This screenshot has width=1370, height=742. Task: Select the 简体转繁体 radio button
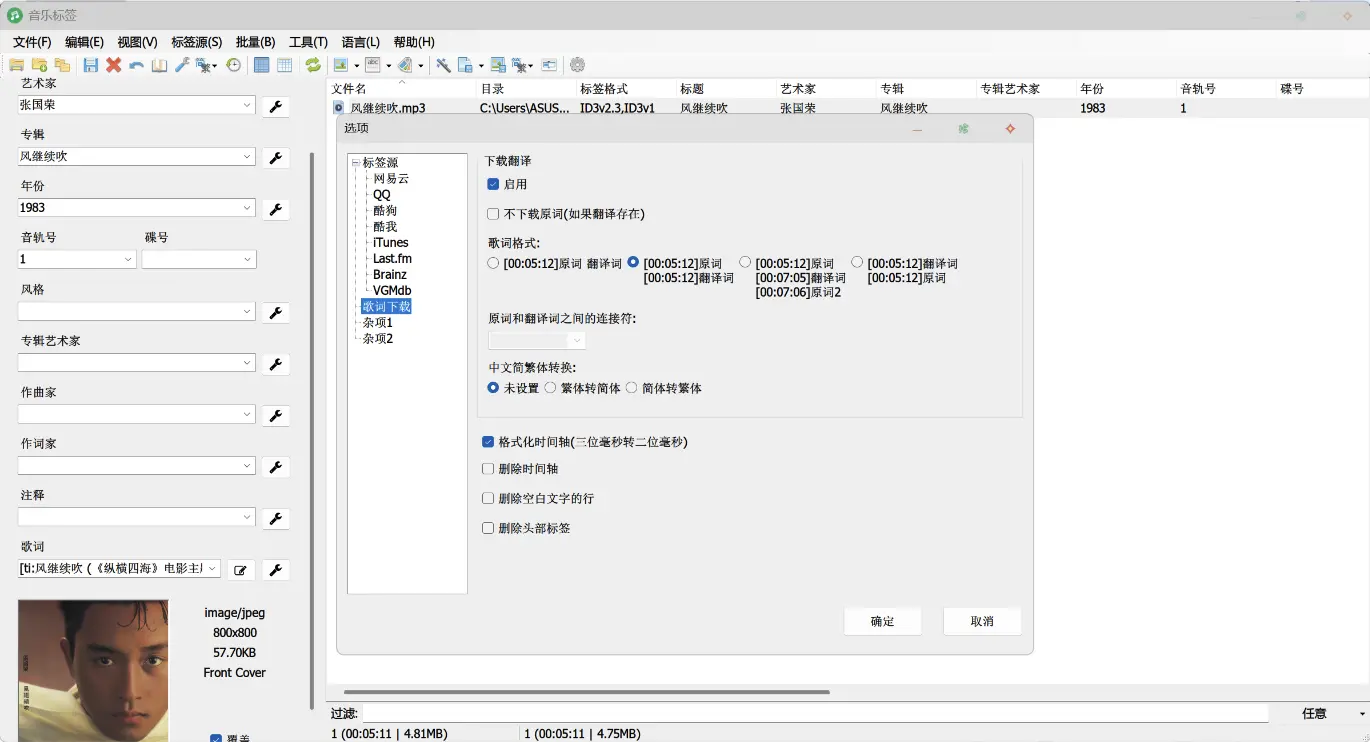coord(631,388)
